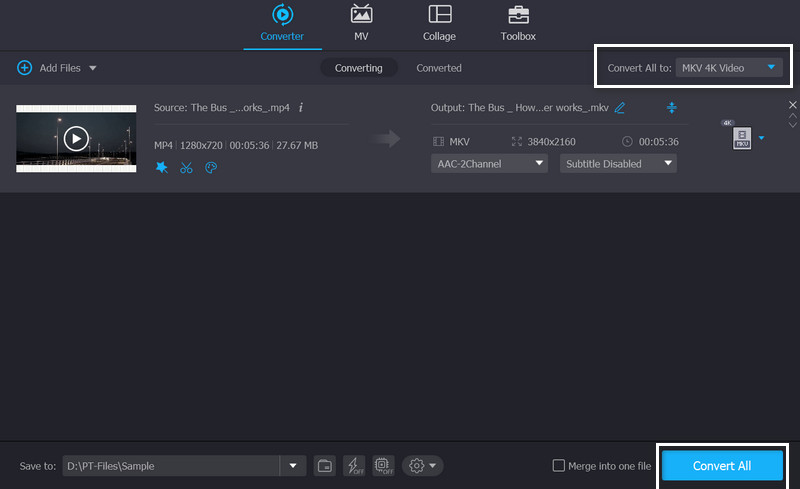Expand the AAC-2Channel audio dropdown
This screenshot has height=489, width=800.
[489, 163]
